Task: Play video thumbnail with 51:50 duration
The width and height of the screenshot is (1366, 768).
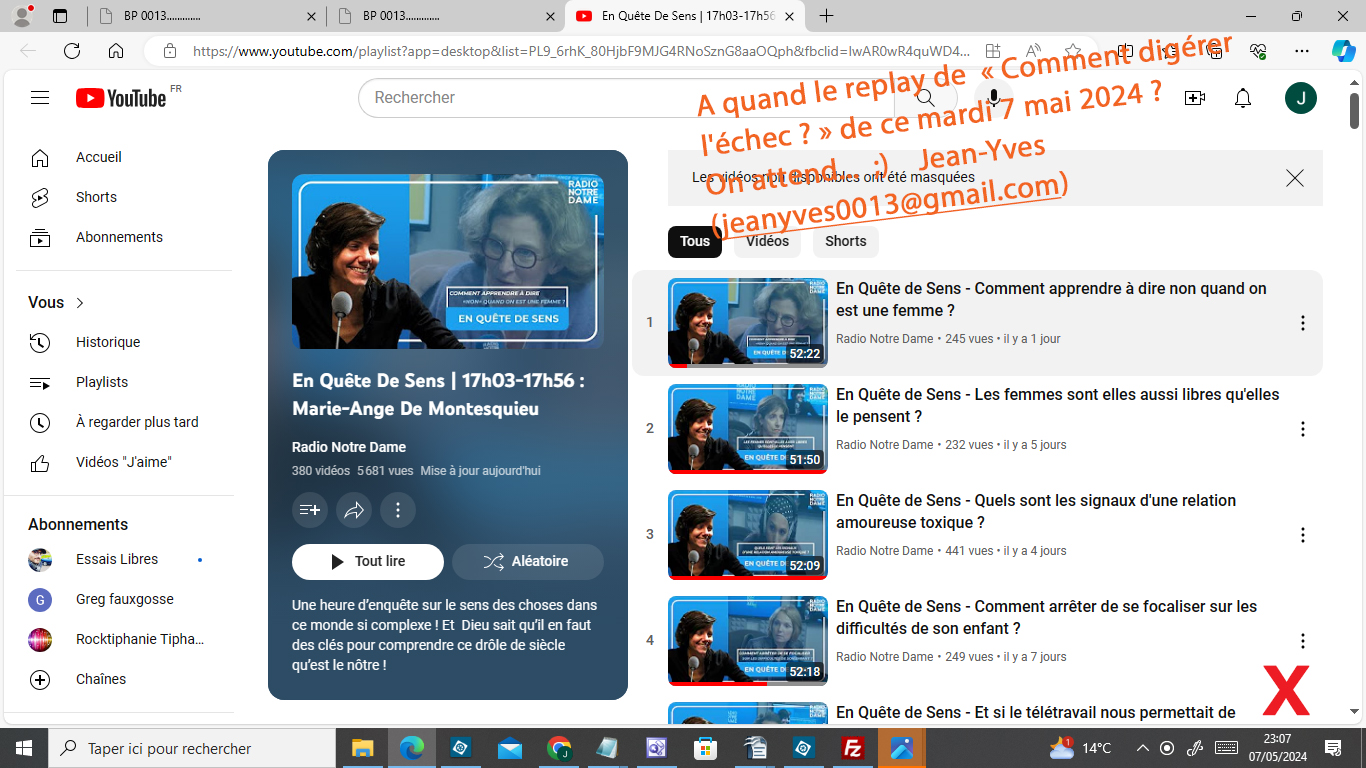Action: pos(748,429)
